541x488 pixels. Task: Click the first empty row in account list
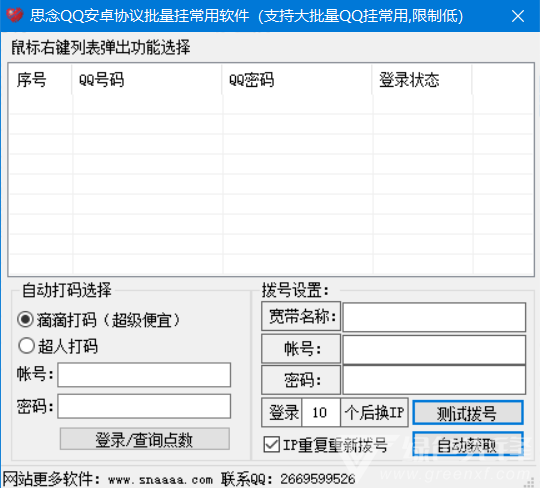(x=271, y=104)
